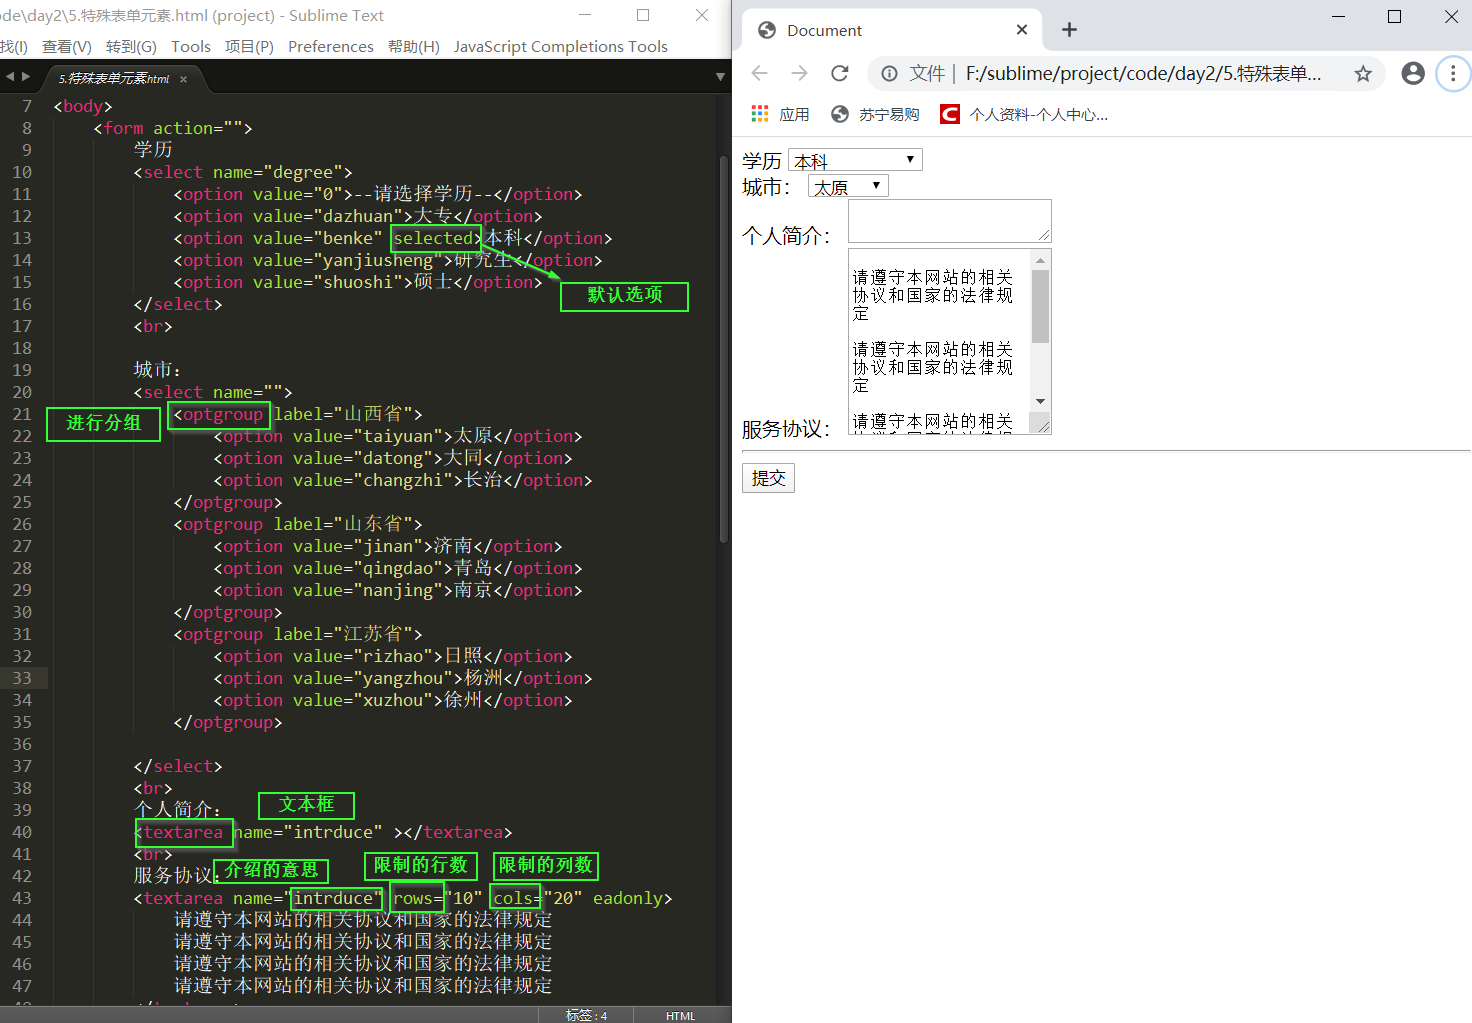Click the 苏宁易购 bookmark

pyautogui.click(x=875, y=113)
